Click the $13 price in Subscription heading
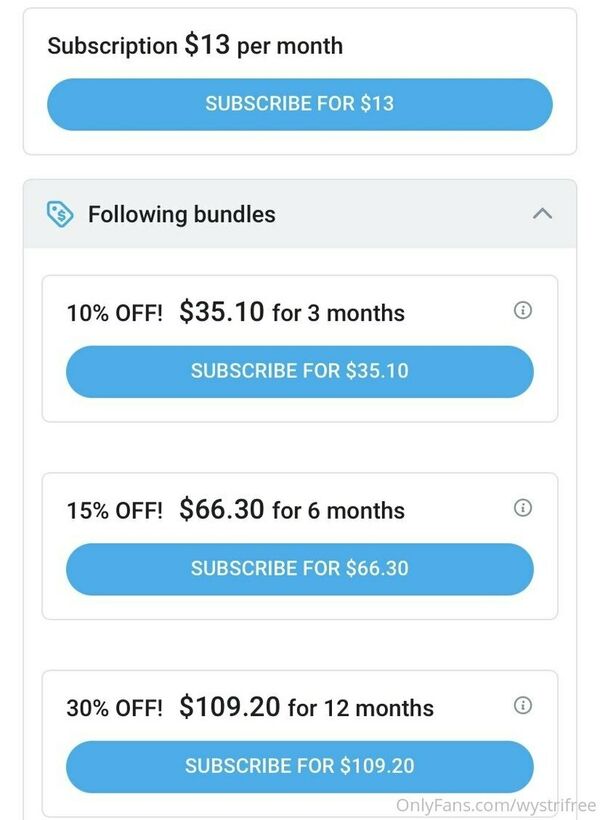Screen dimensions: 600x820 [x=207, y=44]
